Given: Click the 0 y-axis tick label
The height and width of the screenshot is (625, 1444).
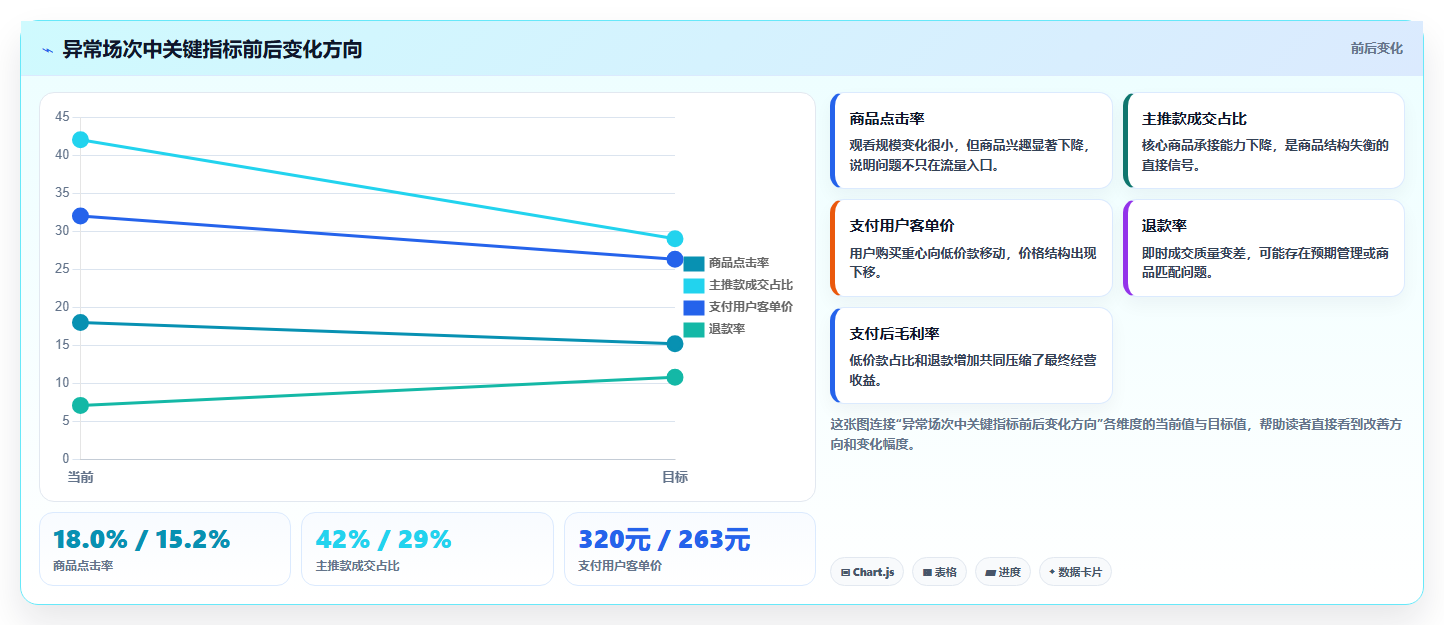Looking at the screenshot, I should point(66,459).
